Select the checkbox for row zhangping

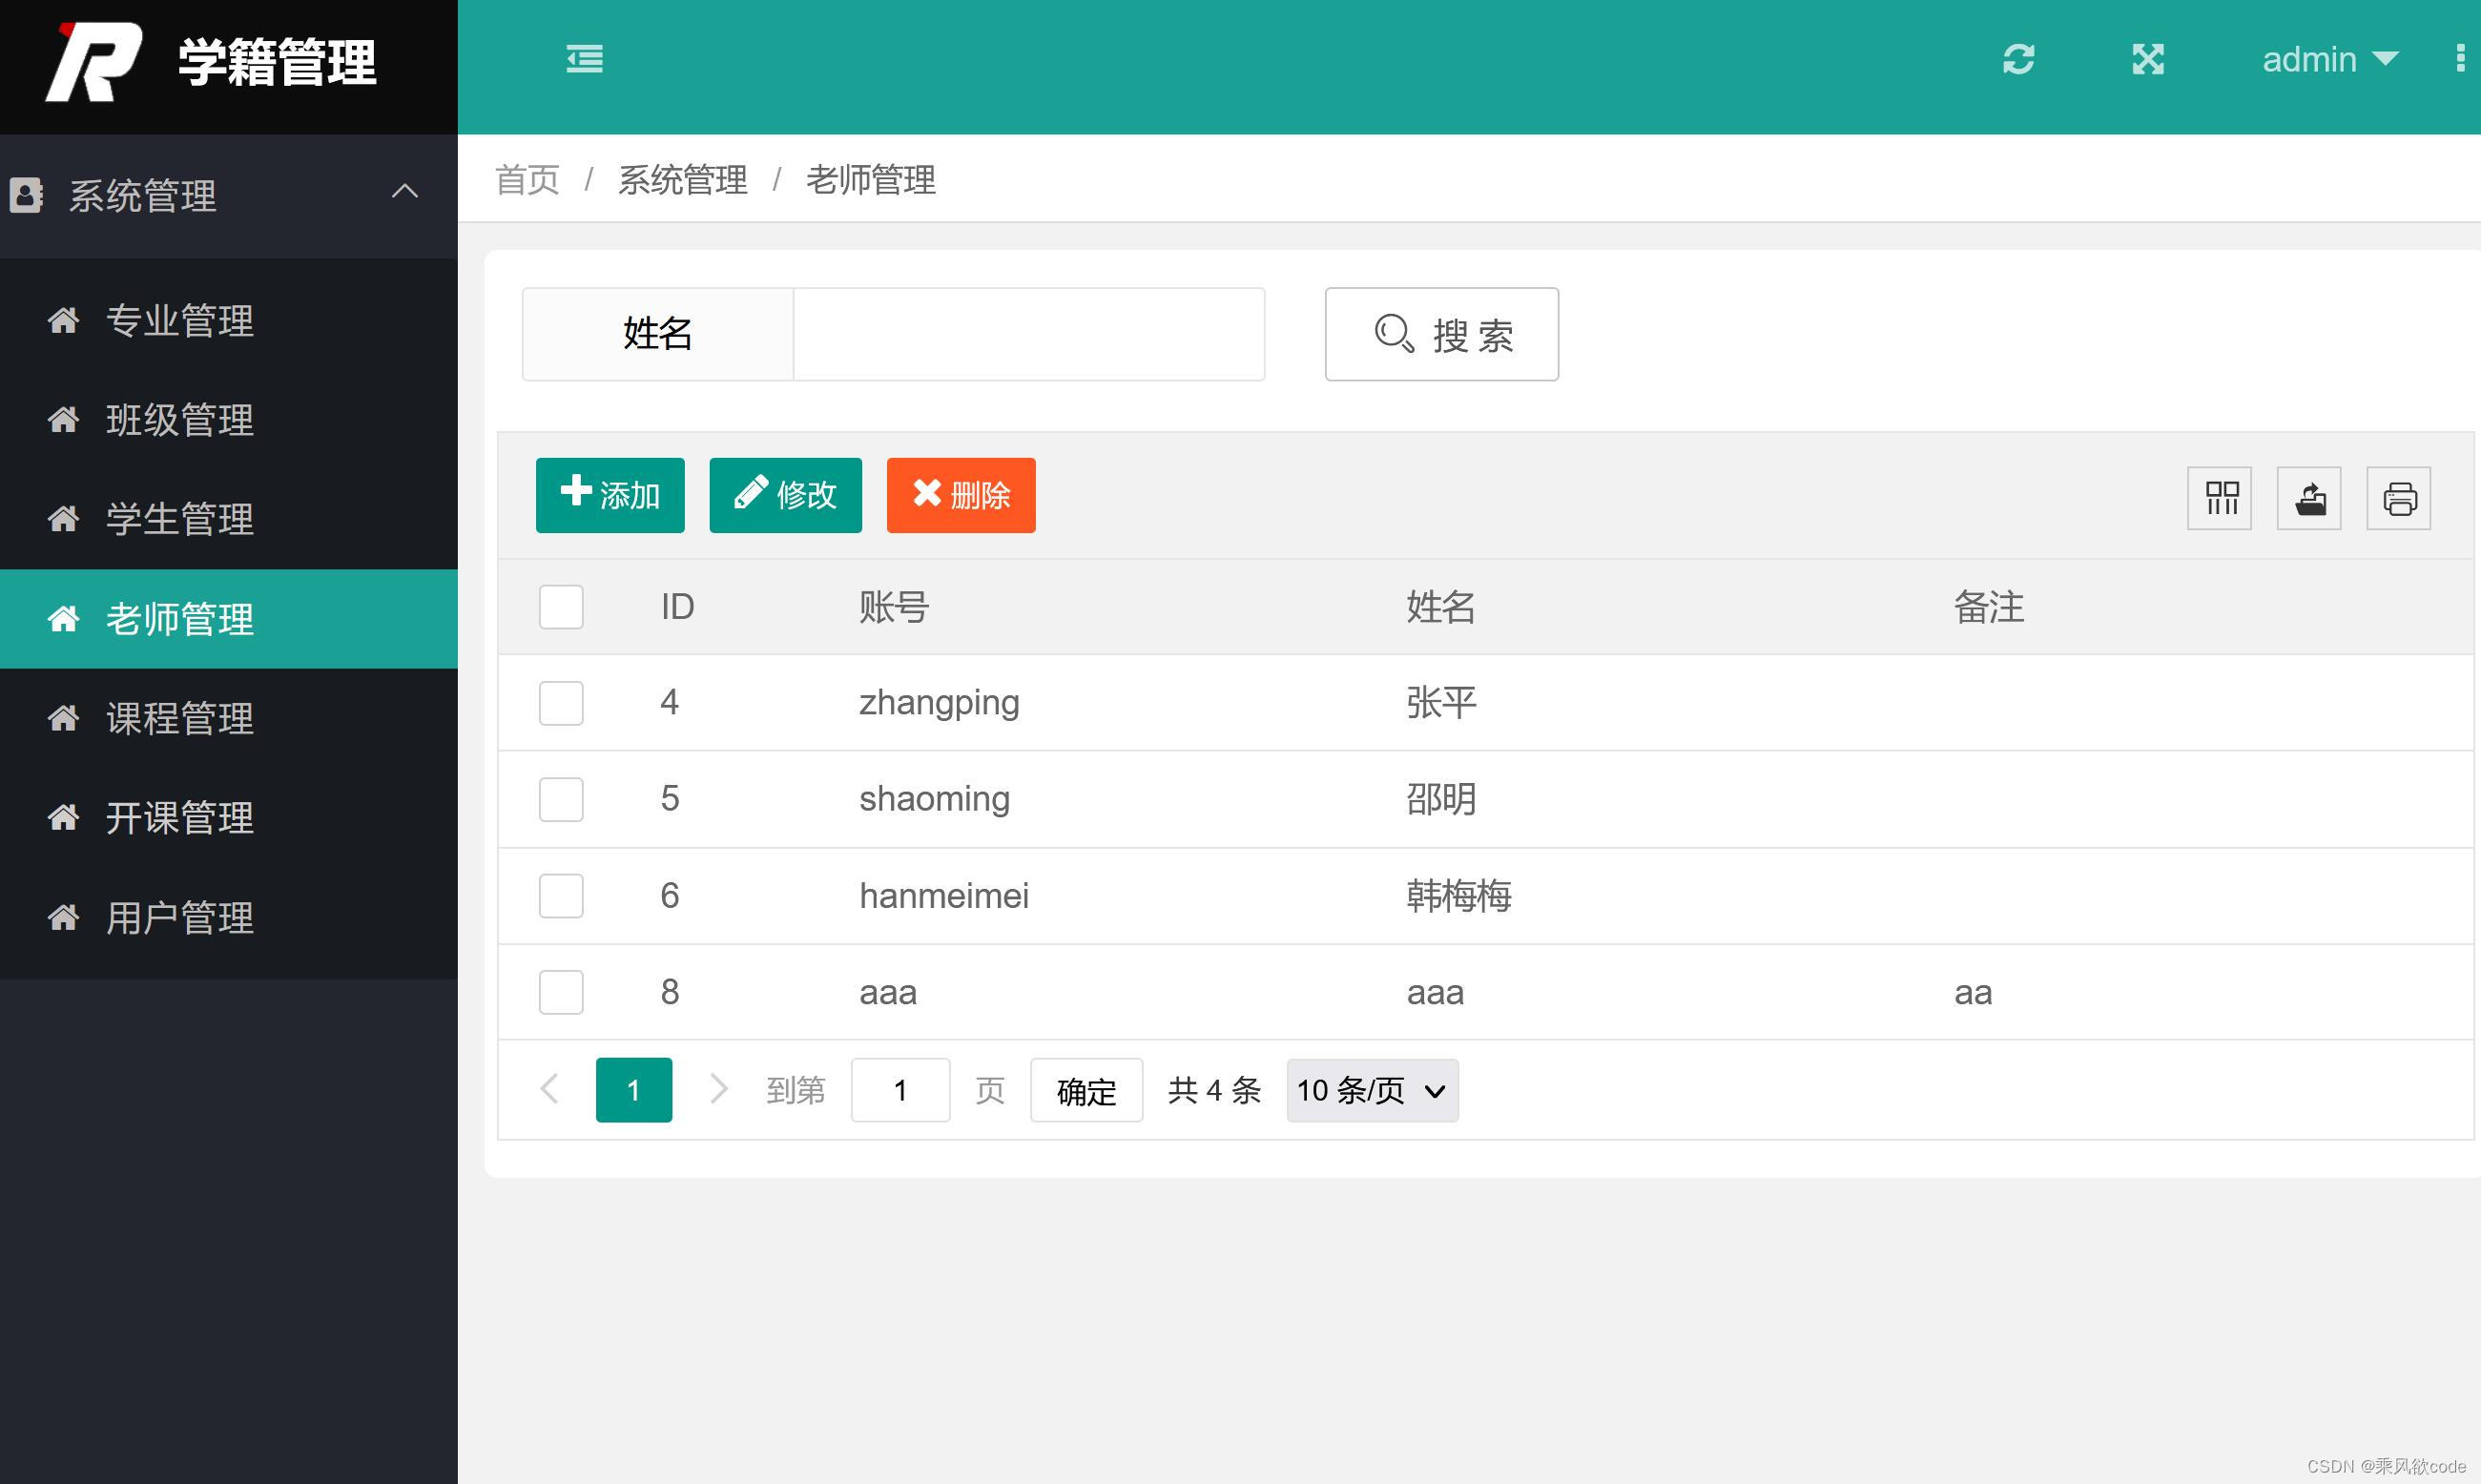click(560, 702)
